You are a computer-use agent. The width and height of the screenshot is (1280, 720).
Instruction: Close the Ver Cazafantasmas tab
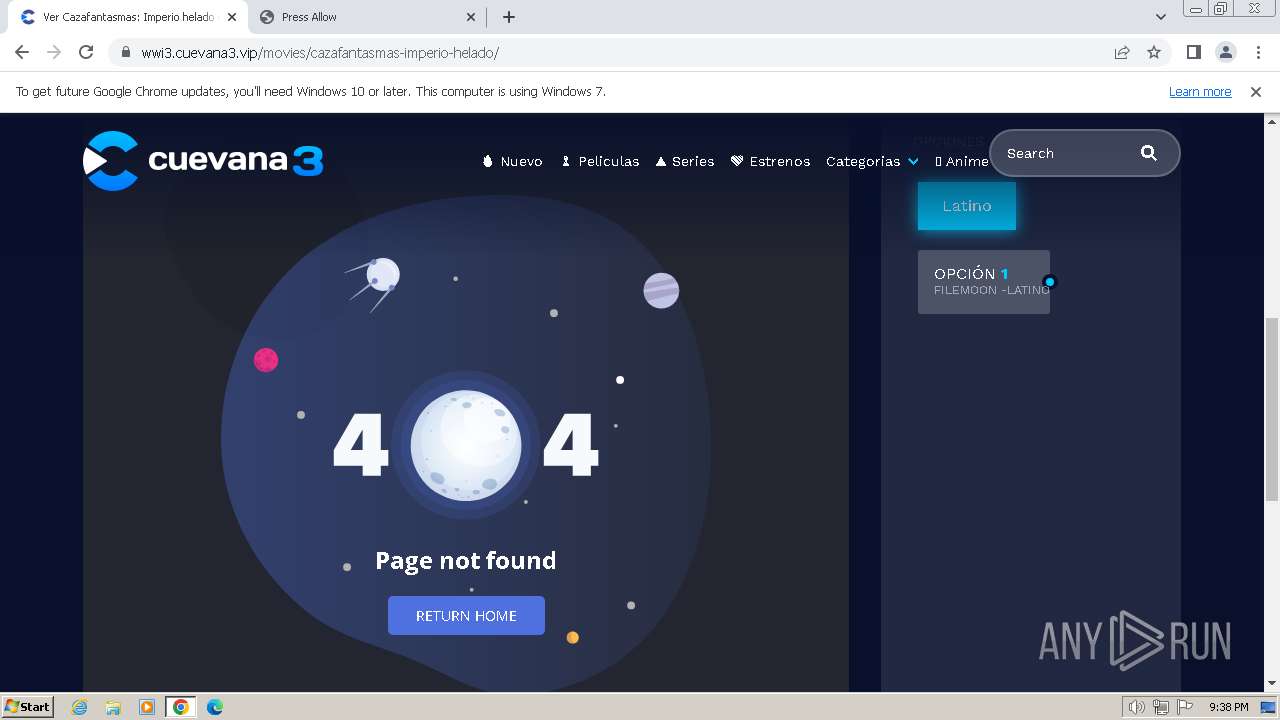pyautogui.click(x=231, y=17)
